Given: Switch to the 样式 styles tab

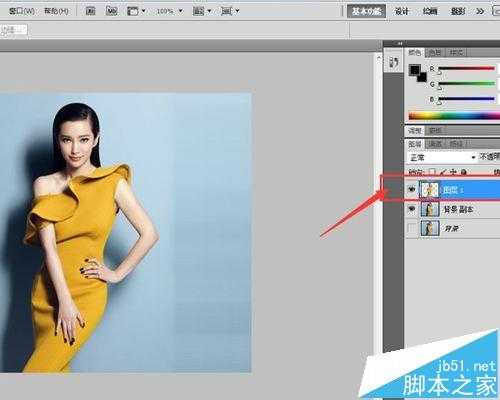Looking at the screenshot, I should pos(456,53).
